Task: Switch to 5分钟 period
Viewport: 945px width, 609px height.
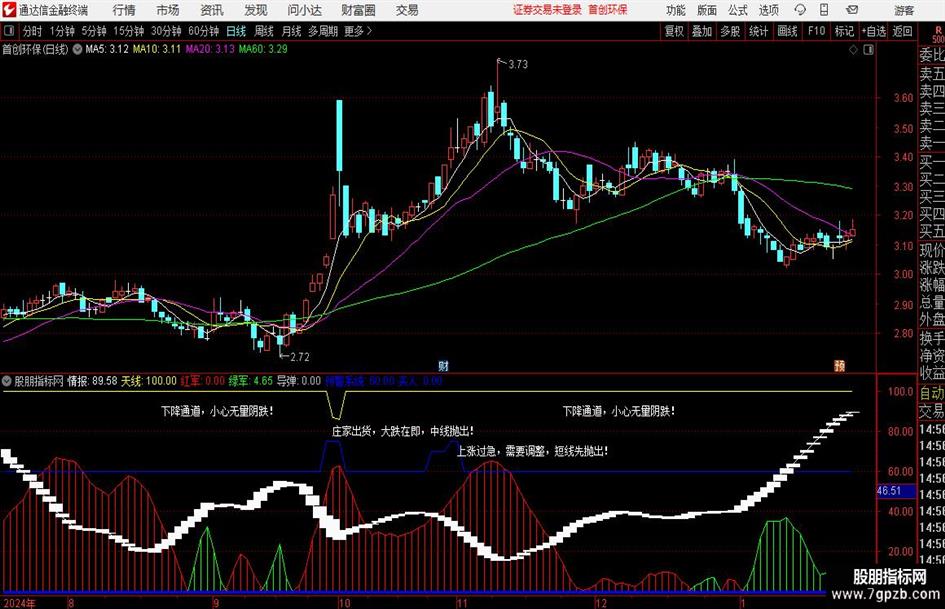Action: pos(94,31)
